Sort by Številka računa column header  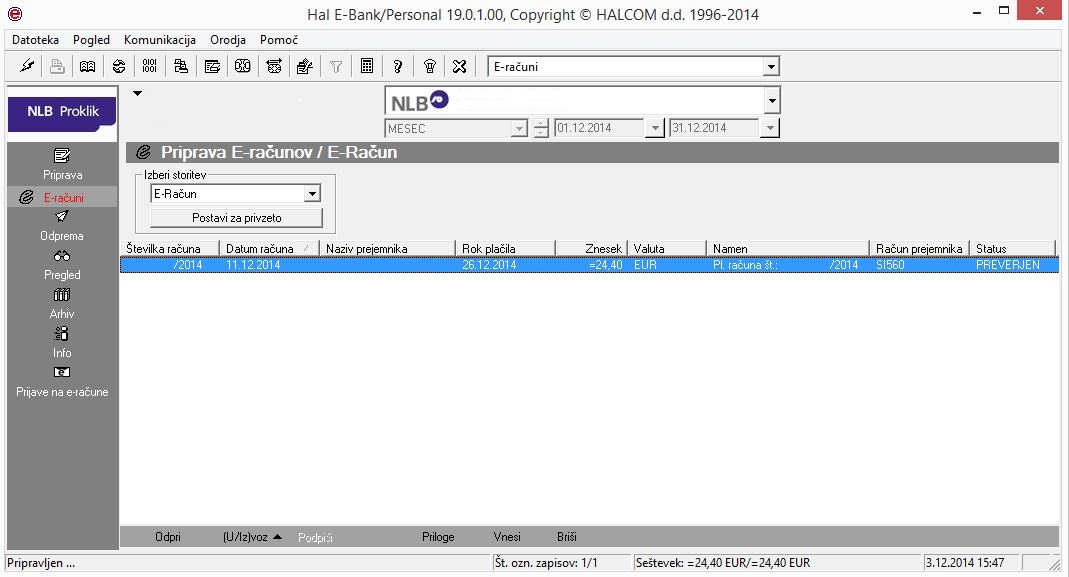point(170,248)
